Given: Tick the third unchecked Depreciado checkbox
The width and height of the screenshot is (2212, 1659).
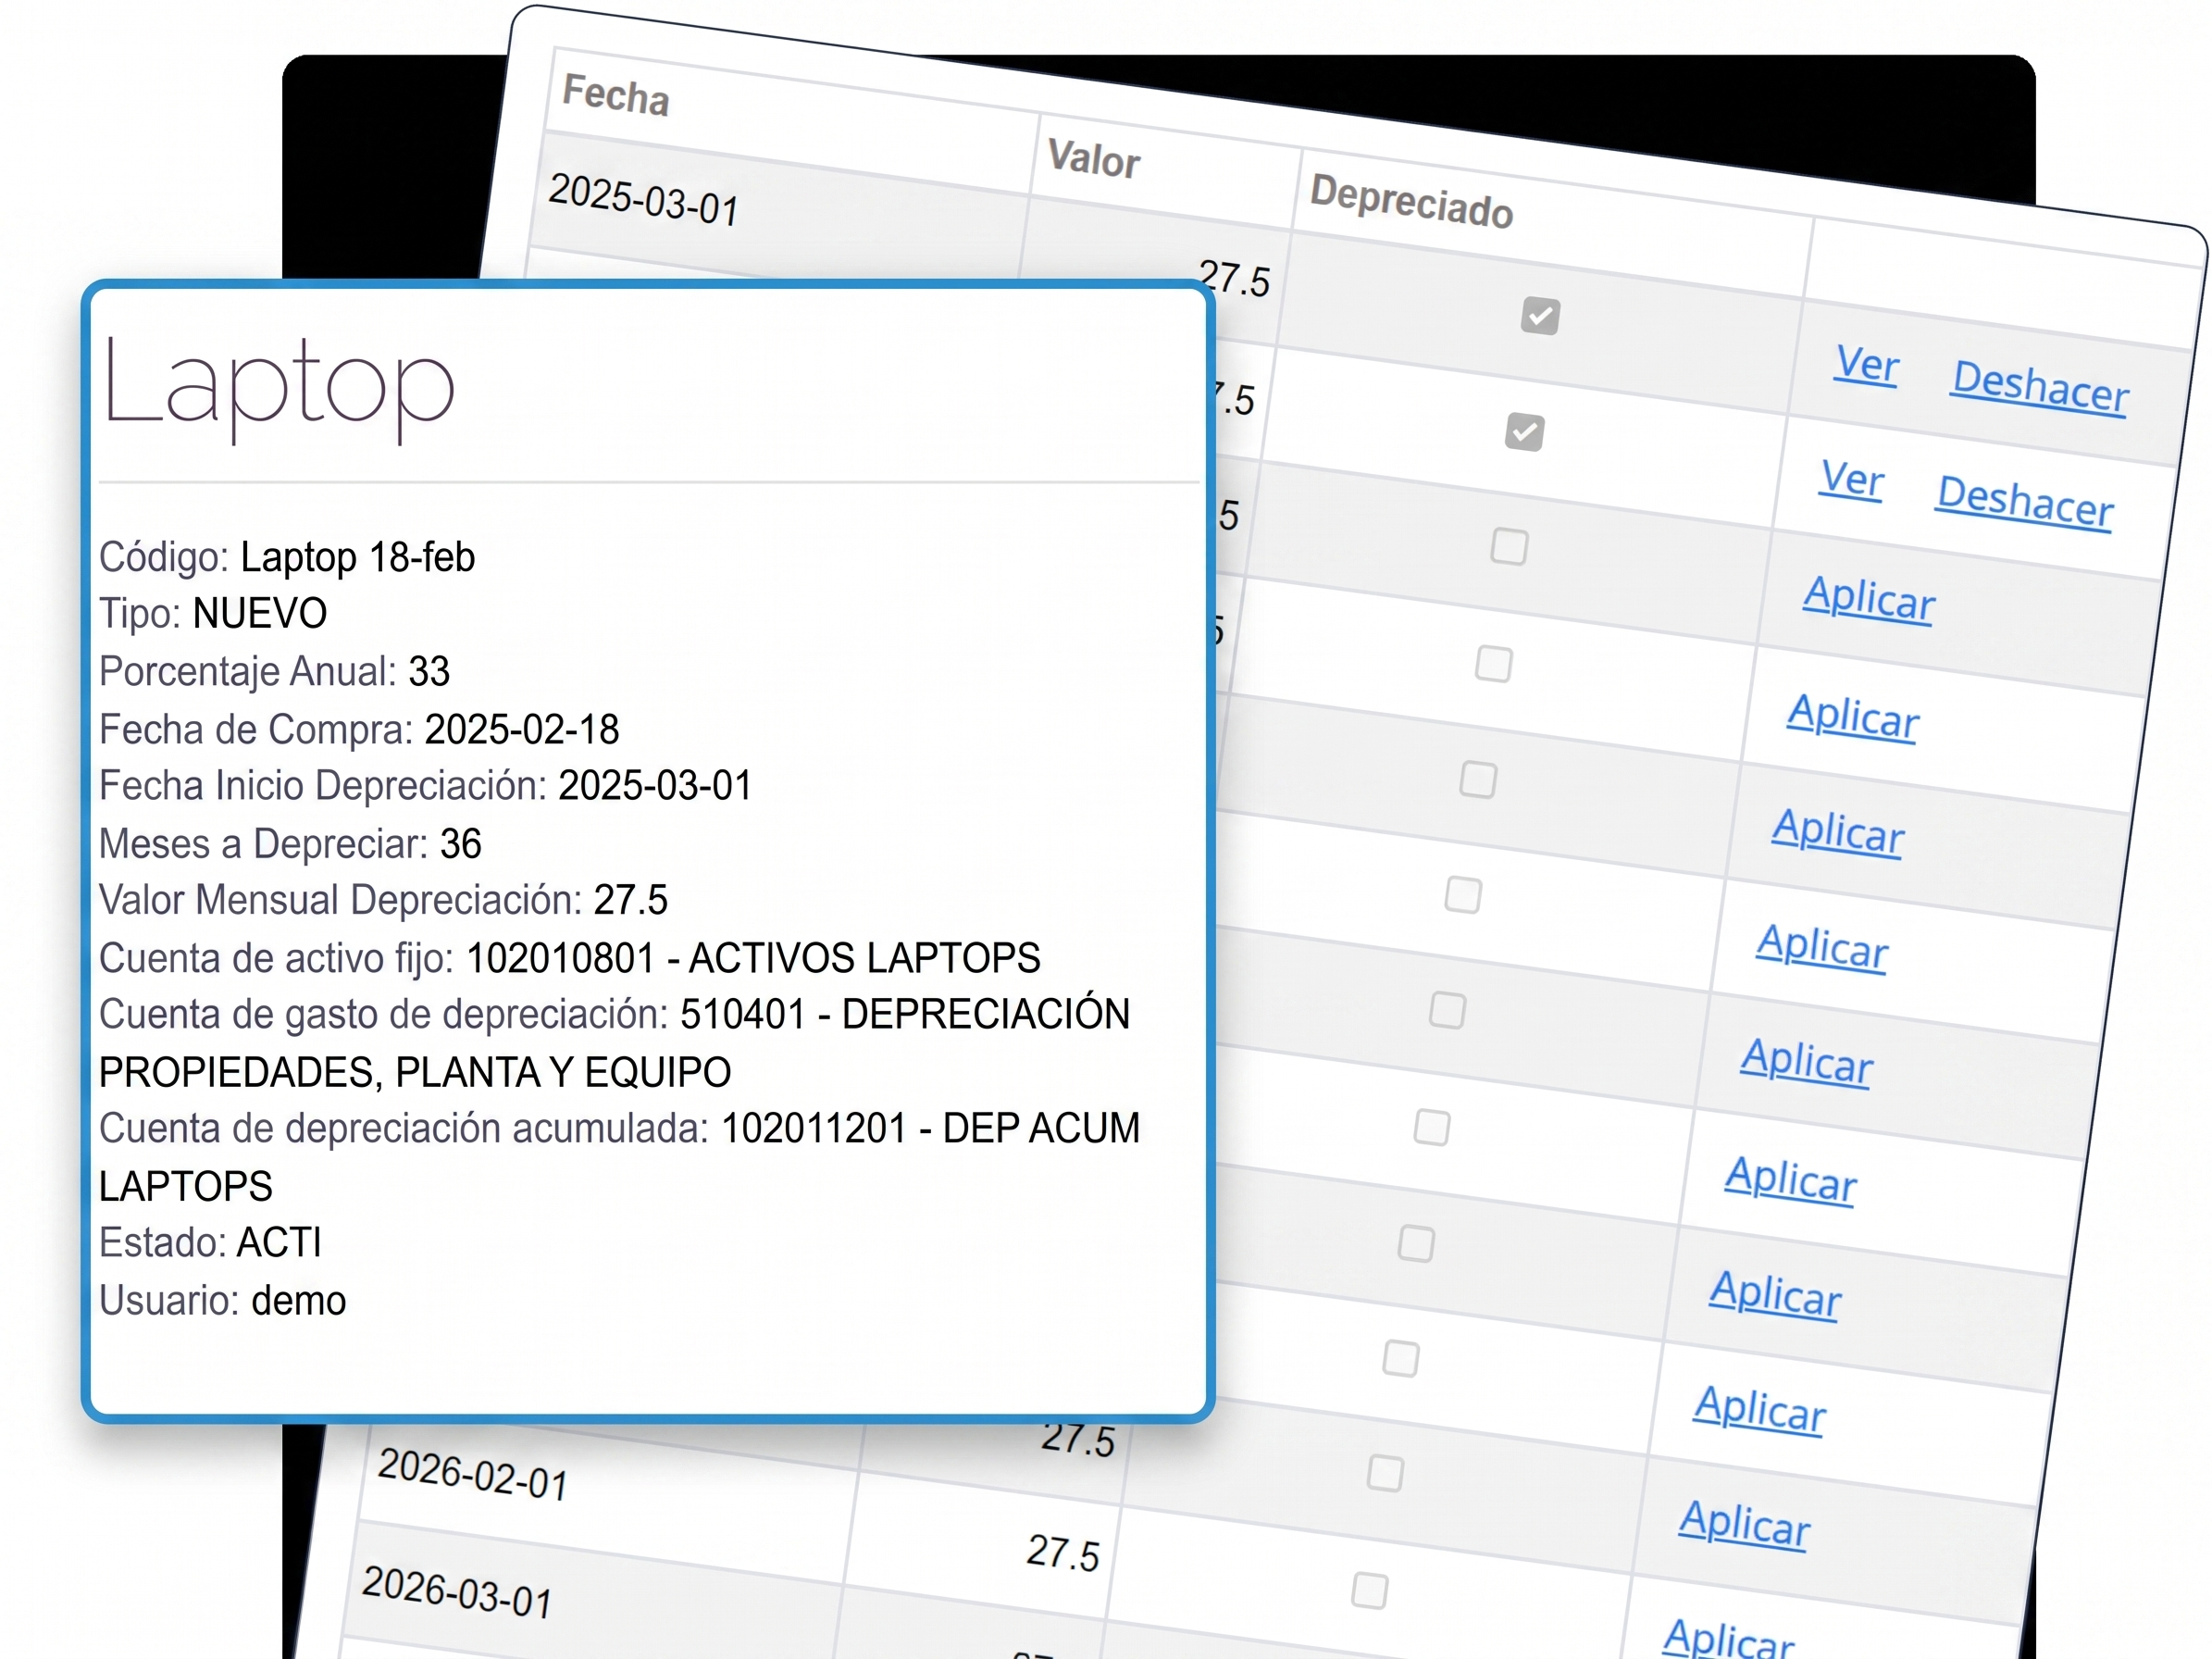Looking at the screenshot, I should pos(1478,779).
